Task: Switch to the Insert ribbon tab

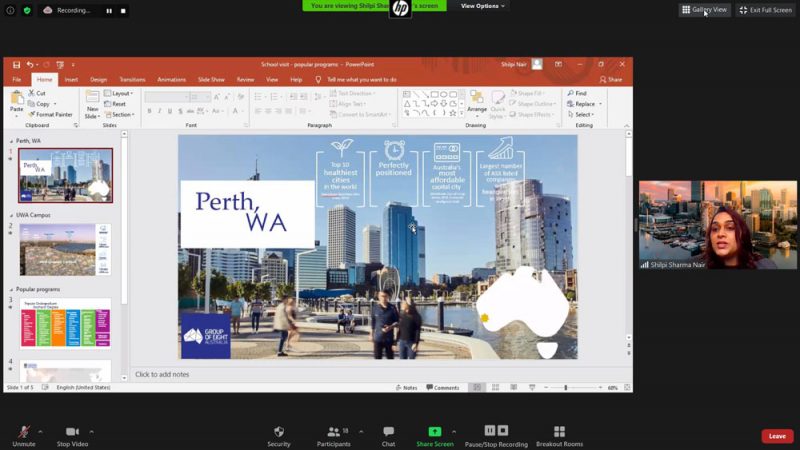Action: tap(71, 79)
